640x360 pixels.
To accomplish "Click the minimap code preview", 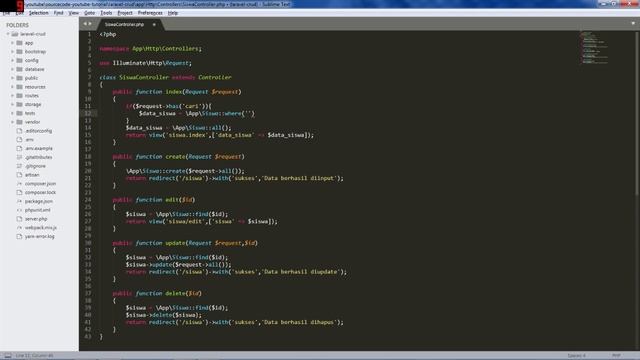I will tap(594, 48).
